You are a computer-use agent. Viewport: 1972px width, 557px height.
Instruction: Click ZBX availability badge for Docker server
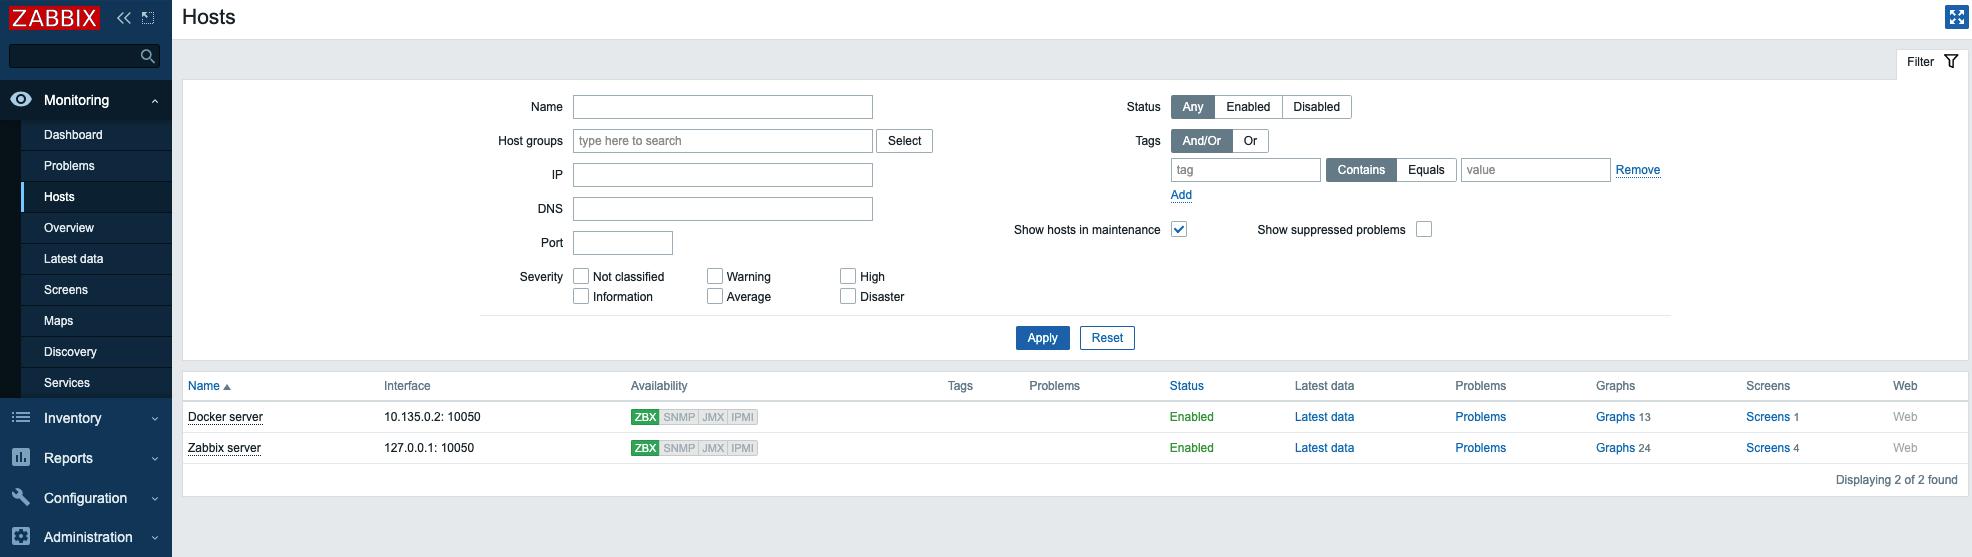[x=645, y=417]
